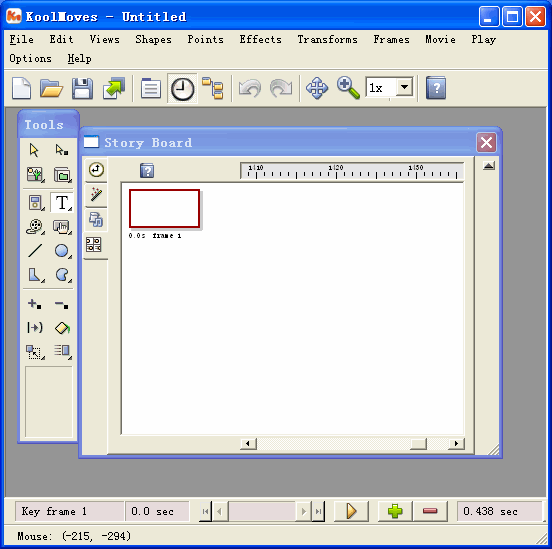
Task: Click the magic wand icon in Story Board
Action: coord(96,194)
